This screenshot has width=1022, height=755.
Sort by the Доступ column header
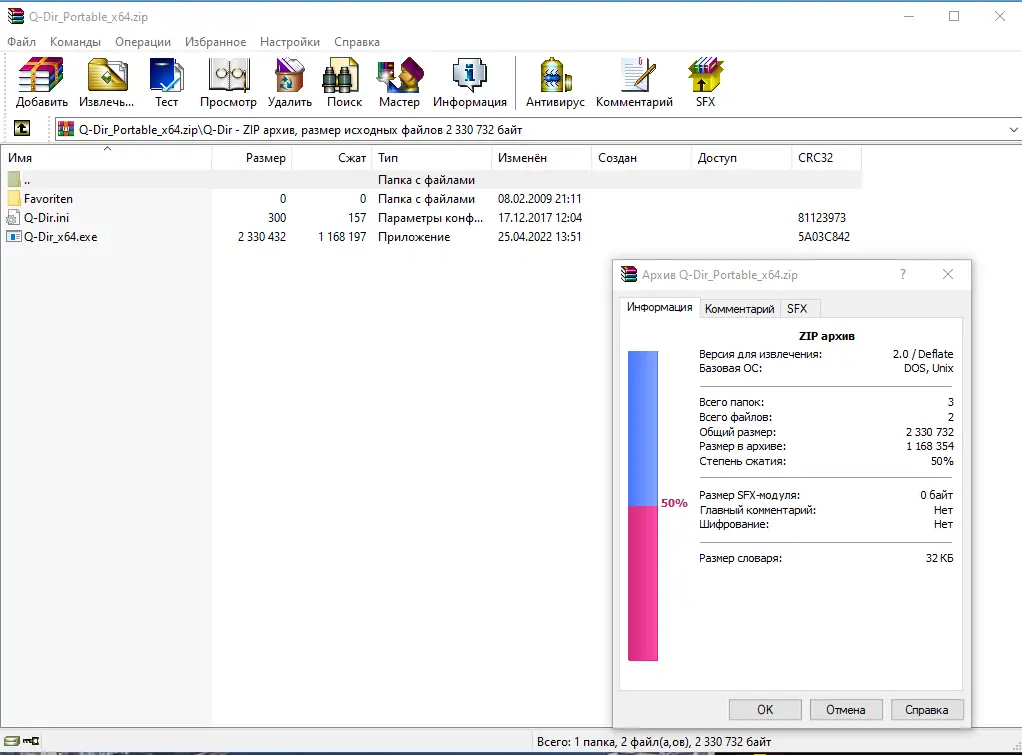[741, 158]
